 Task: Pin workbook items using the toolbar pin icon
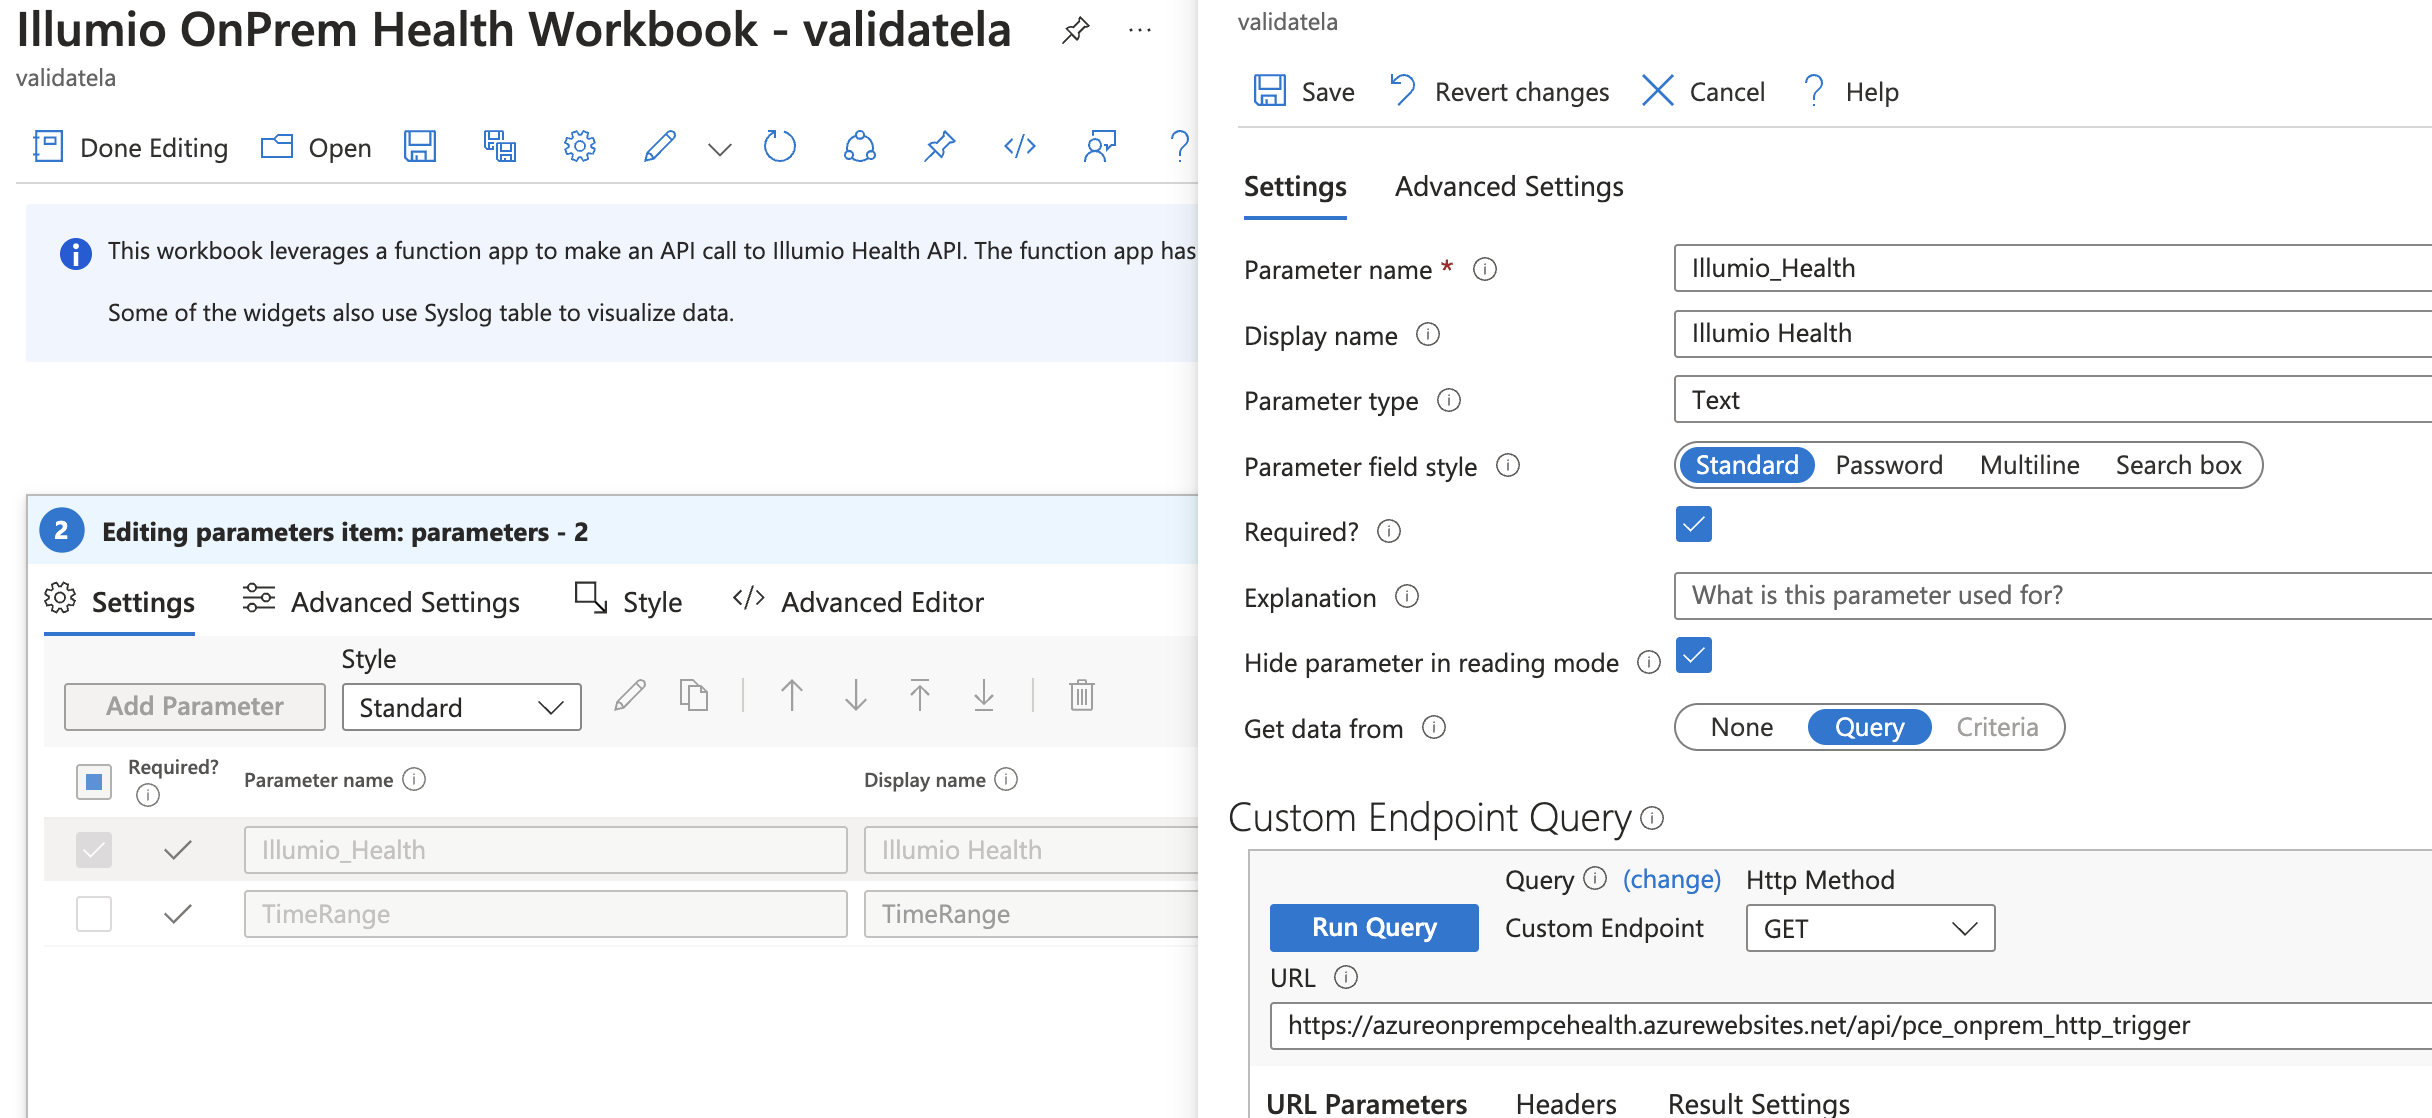pyautogui.click(x=940, y=147)
